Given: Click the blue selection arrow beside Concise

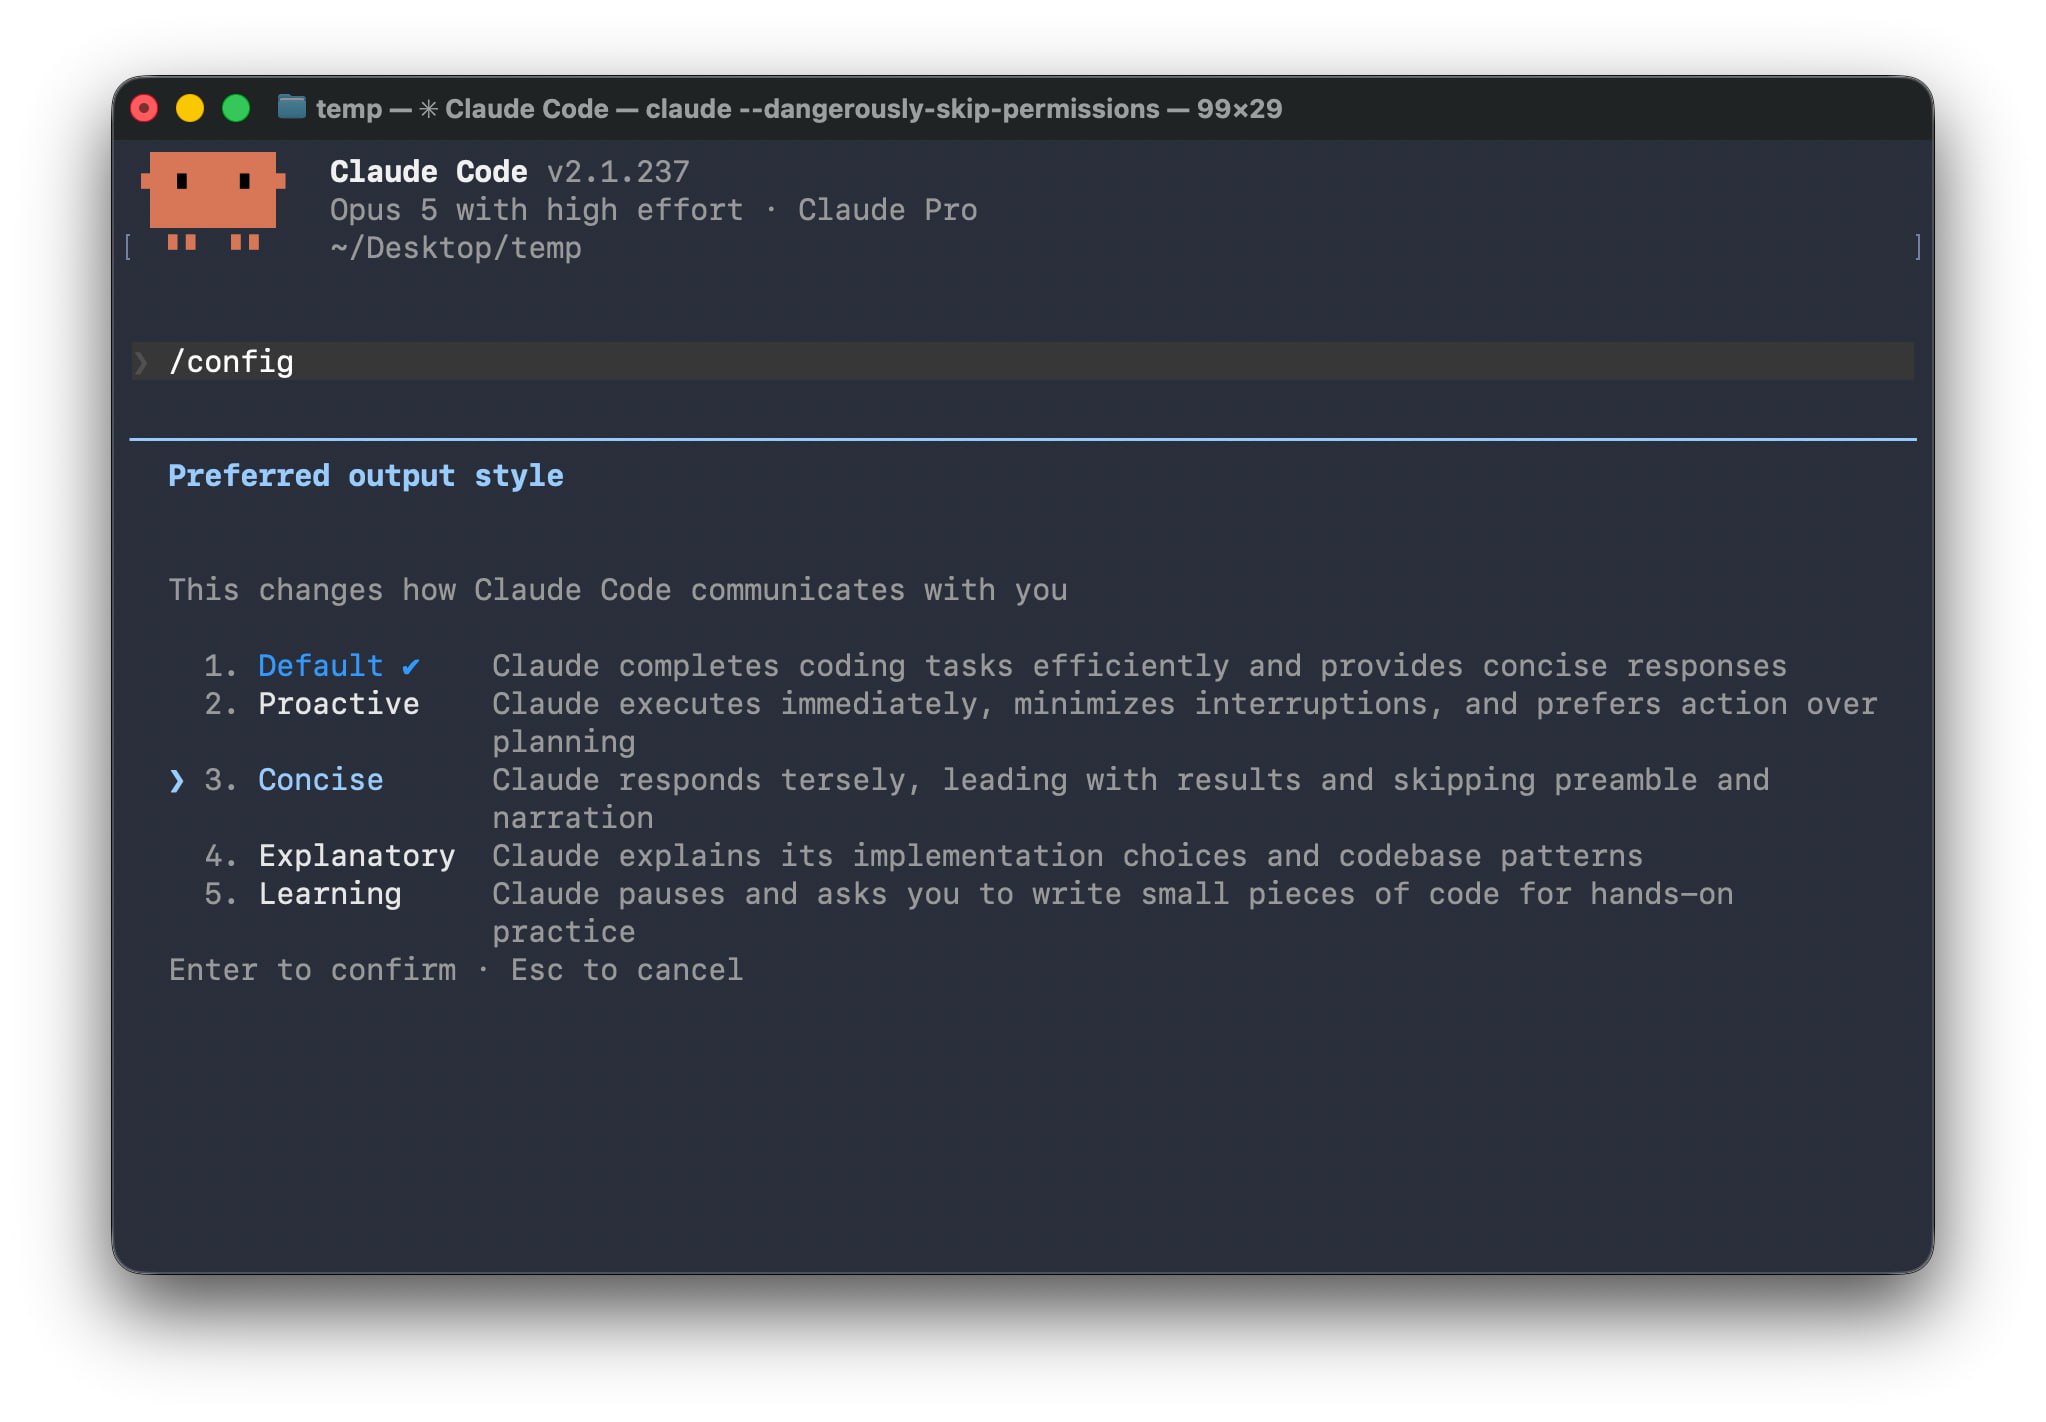Looking at the screenshot, I should point(177,780).
